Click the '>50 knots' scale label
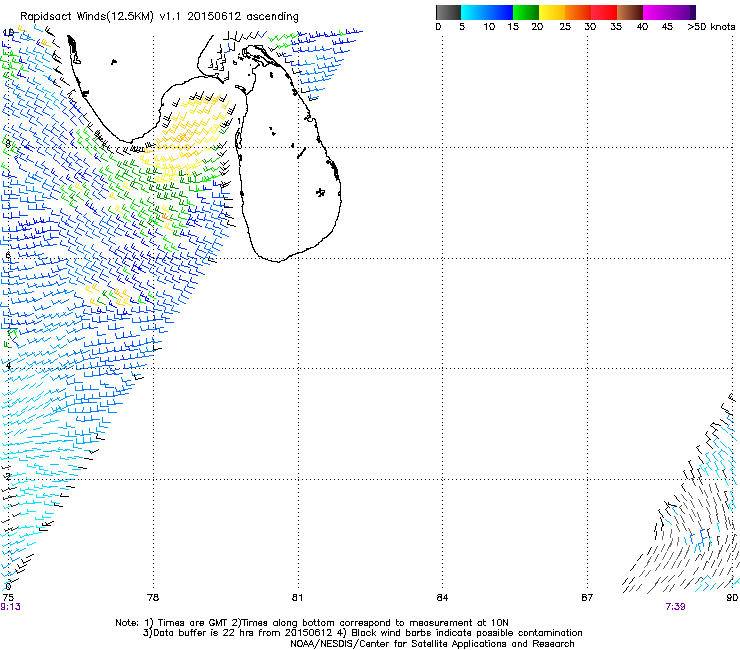 click(x=711, y=27)
